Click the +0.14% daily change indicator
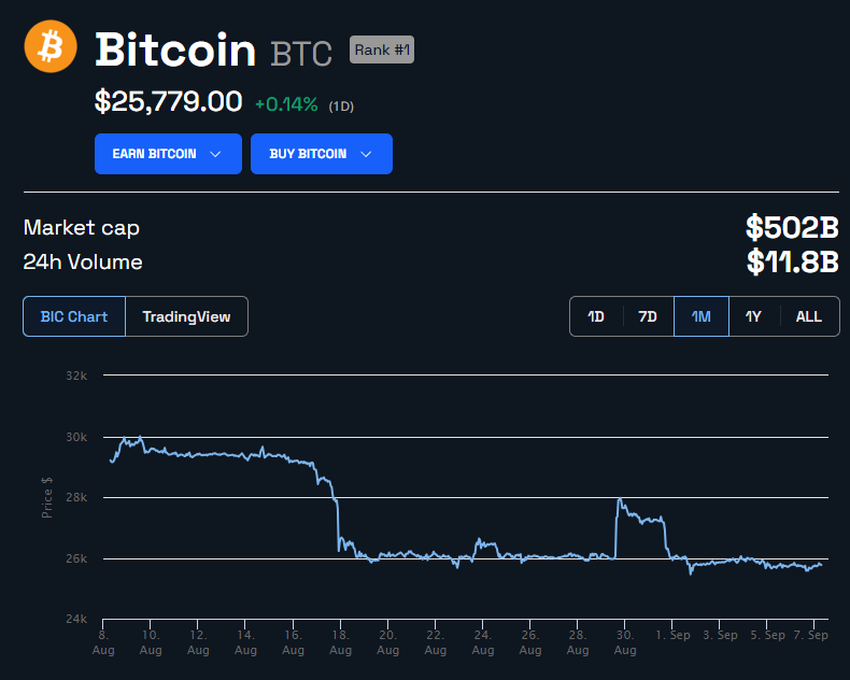The image size is (850, 680). pos(288,103)
